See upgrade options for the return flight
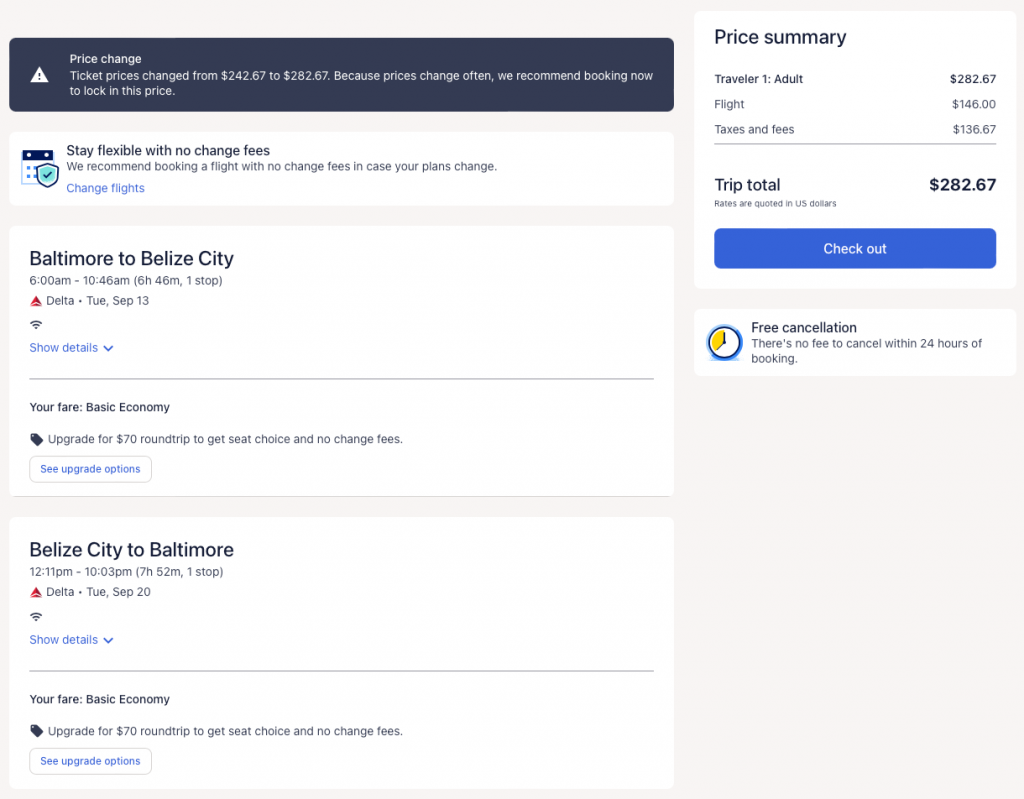This screenshot has height=799, width=1024. tap(90, 761)
